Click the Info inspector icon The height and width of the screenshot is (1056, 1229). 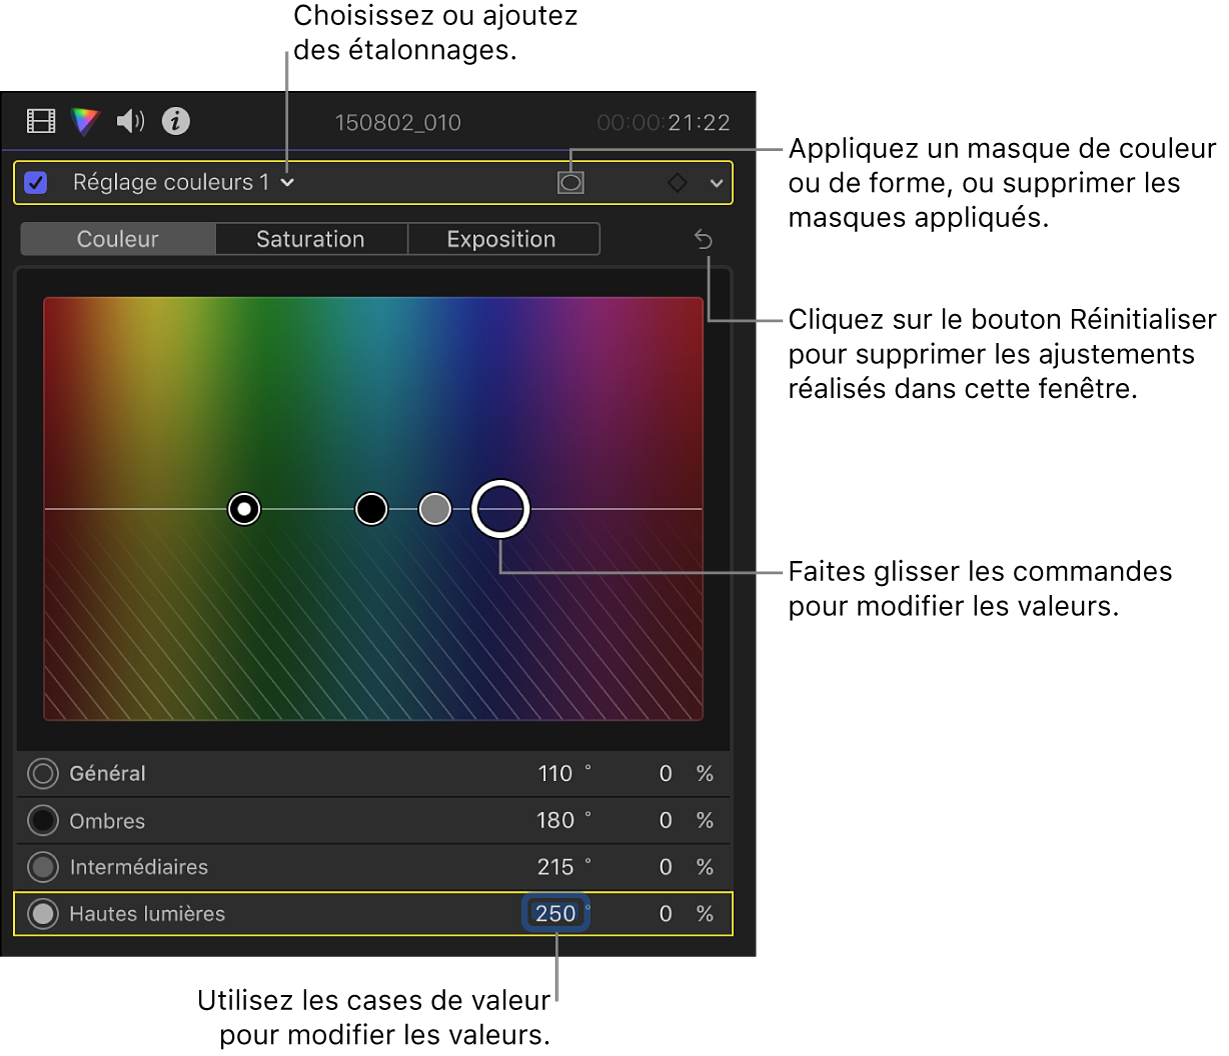coord(176,121)
